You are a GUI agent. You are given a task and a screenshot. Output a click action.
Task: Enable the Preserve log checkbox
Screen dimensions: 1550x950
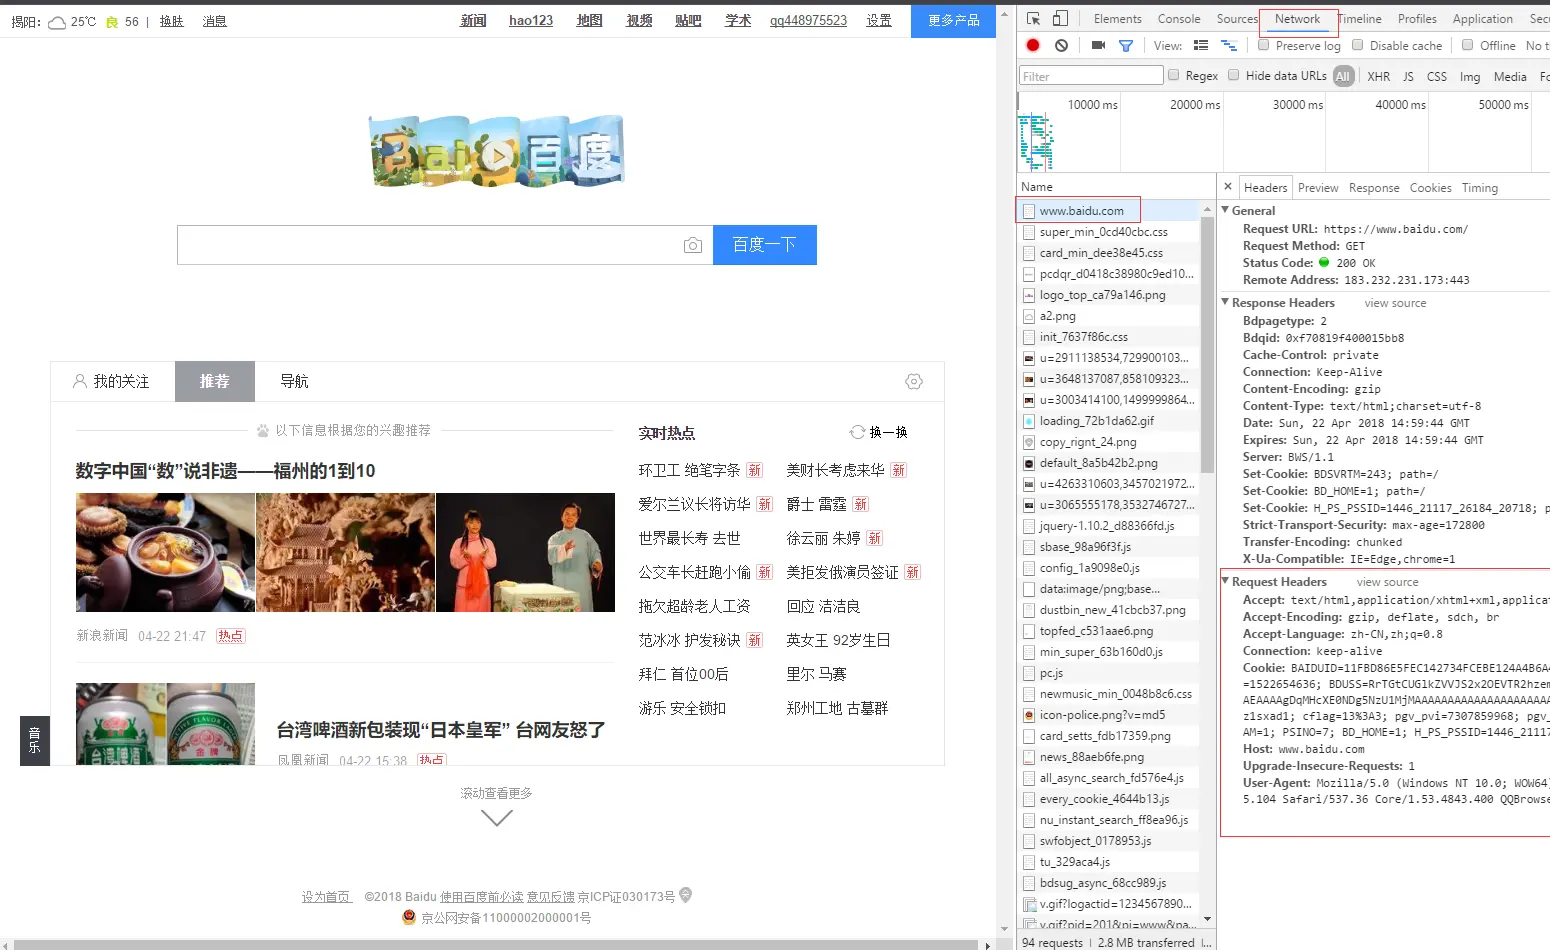[x=1264, y=45]
